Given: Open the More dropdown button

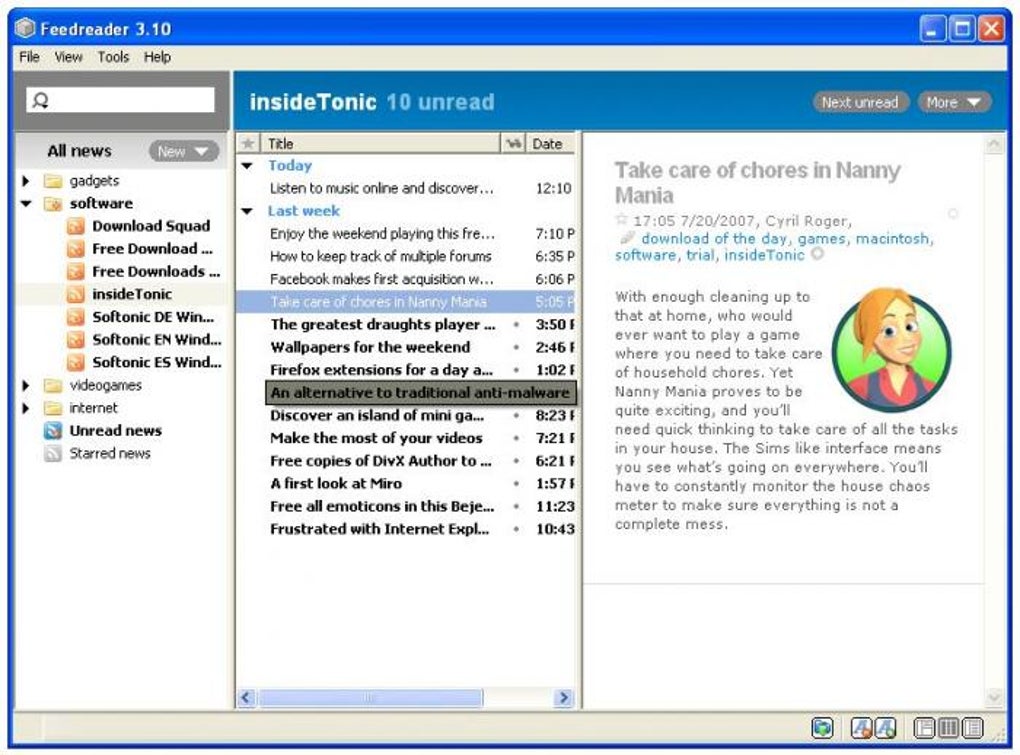Looking at the screenshot, I should [954, 102].
